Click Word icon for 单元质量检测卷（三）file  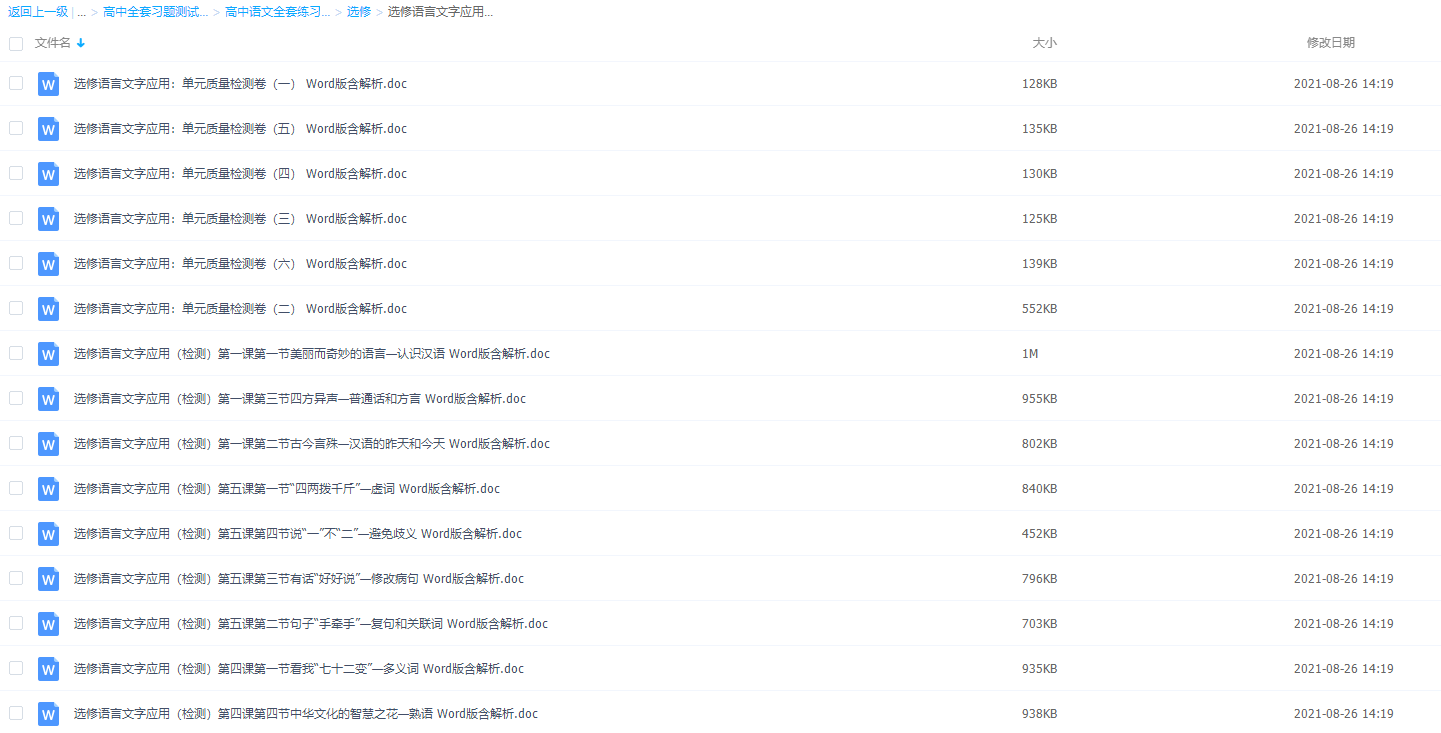tap(48, 219)
